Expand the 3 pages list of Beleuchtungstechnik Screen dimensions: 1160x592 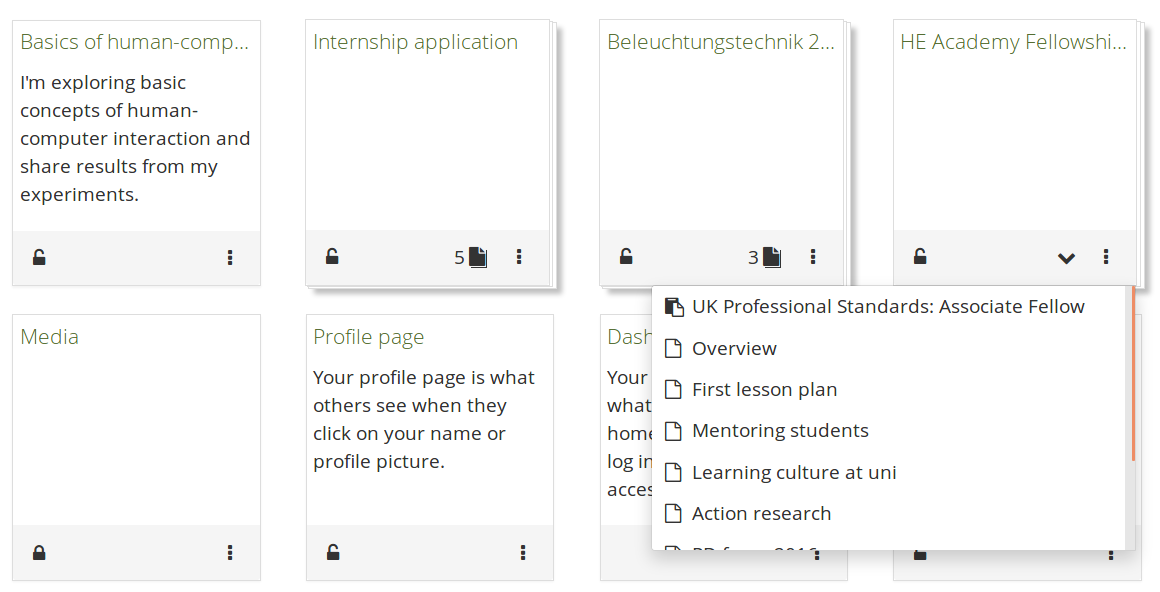[x=765, y=257]
